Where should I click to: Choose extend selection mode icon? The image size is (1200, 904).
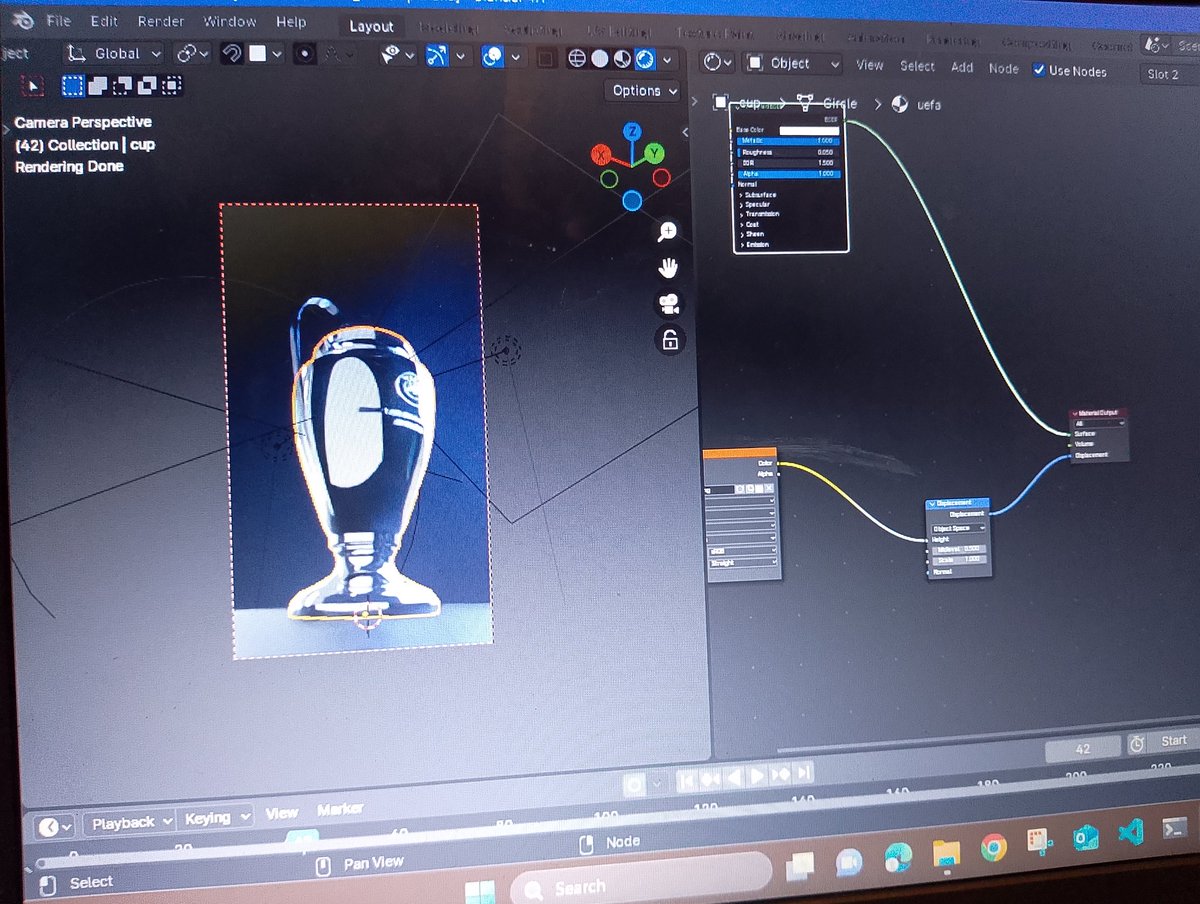[x=98, y=86]
